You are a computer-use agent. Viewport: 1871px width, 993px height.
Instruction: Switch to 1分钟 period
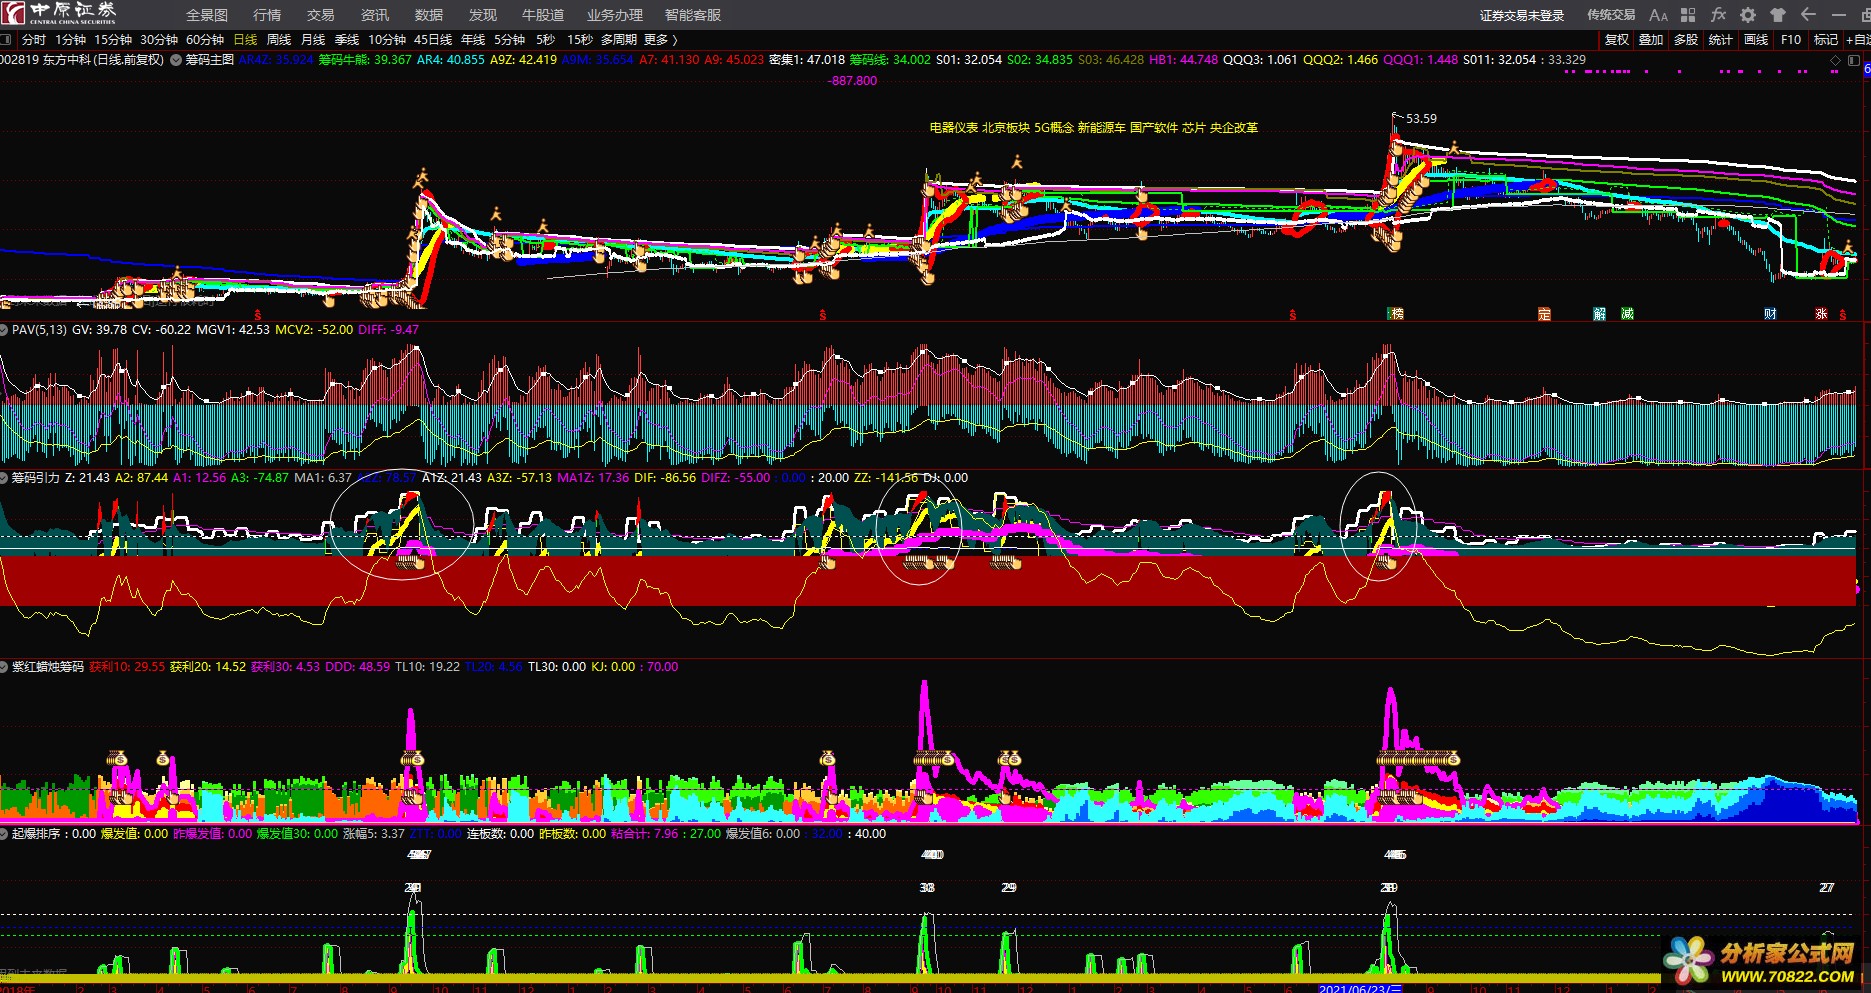[x=71, y=40]
